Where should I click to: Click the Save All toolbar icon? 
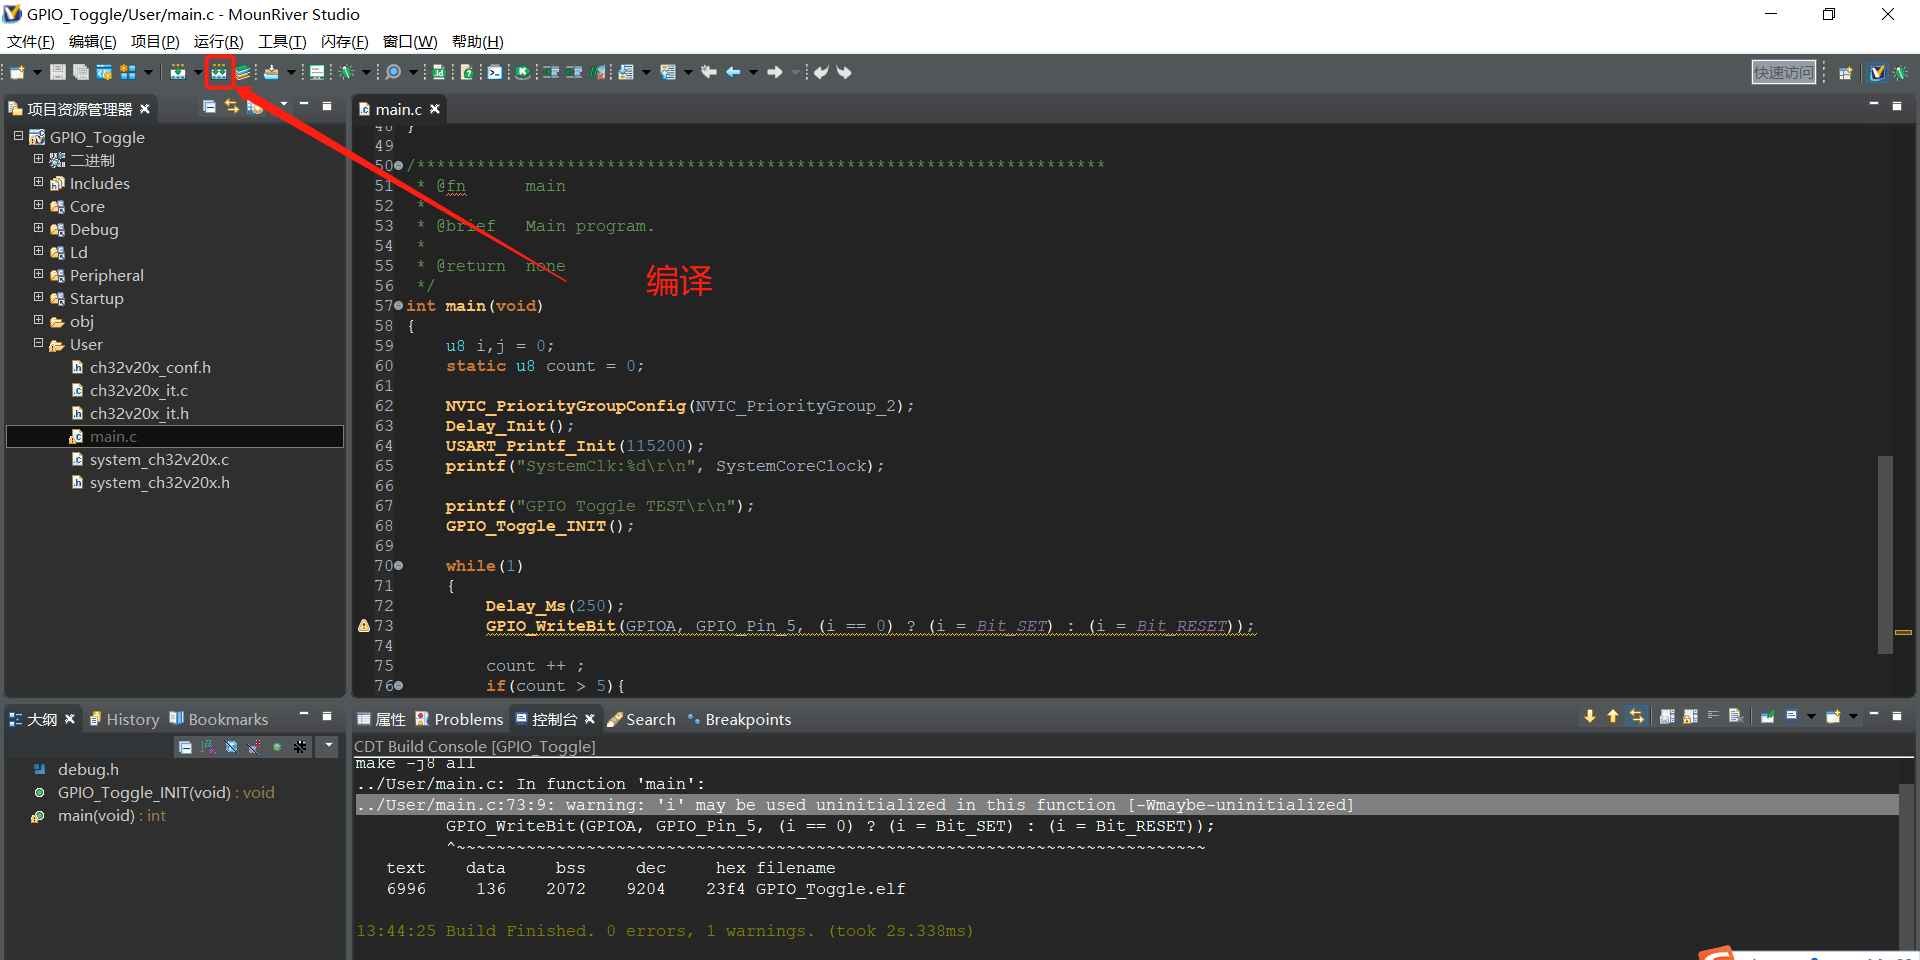[81, 72]
